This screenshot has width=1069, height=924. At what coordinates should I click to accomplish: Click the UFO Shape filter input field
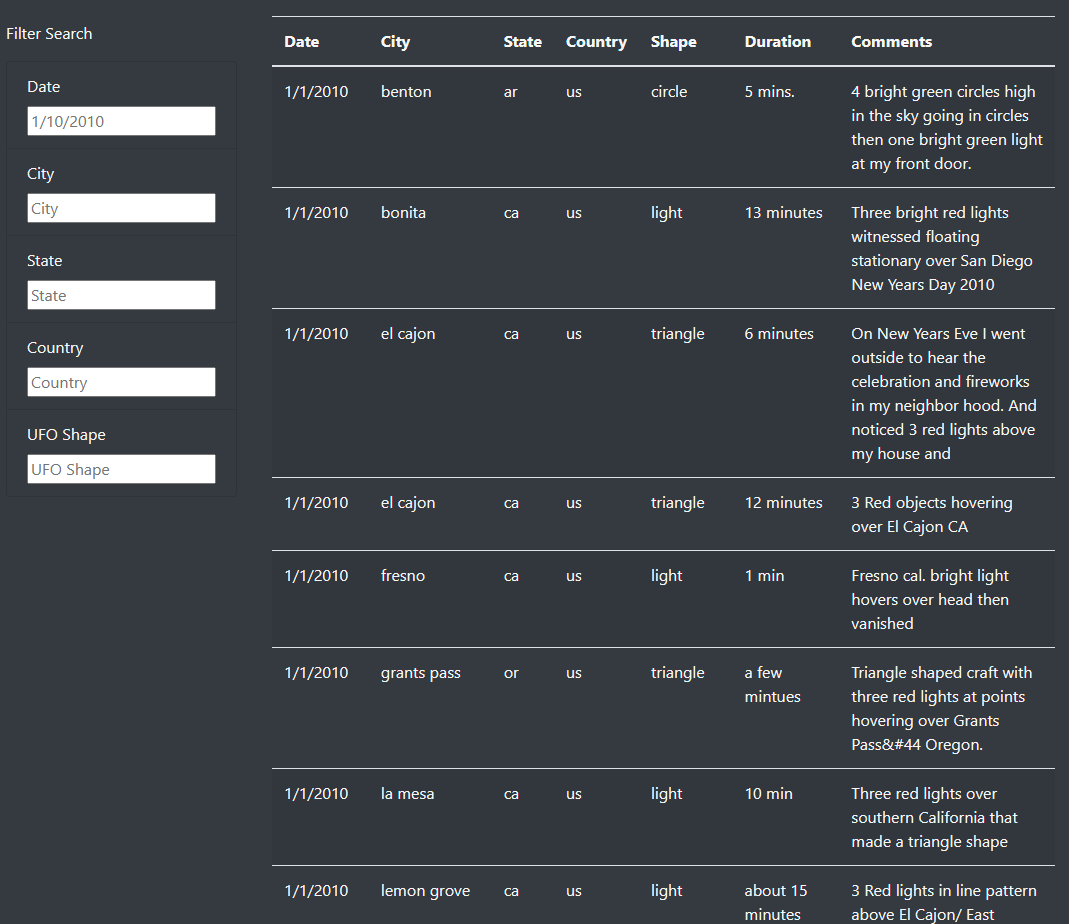pos(120,469)
